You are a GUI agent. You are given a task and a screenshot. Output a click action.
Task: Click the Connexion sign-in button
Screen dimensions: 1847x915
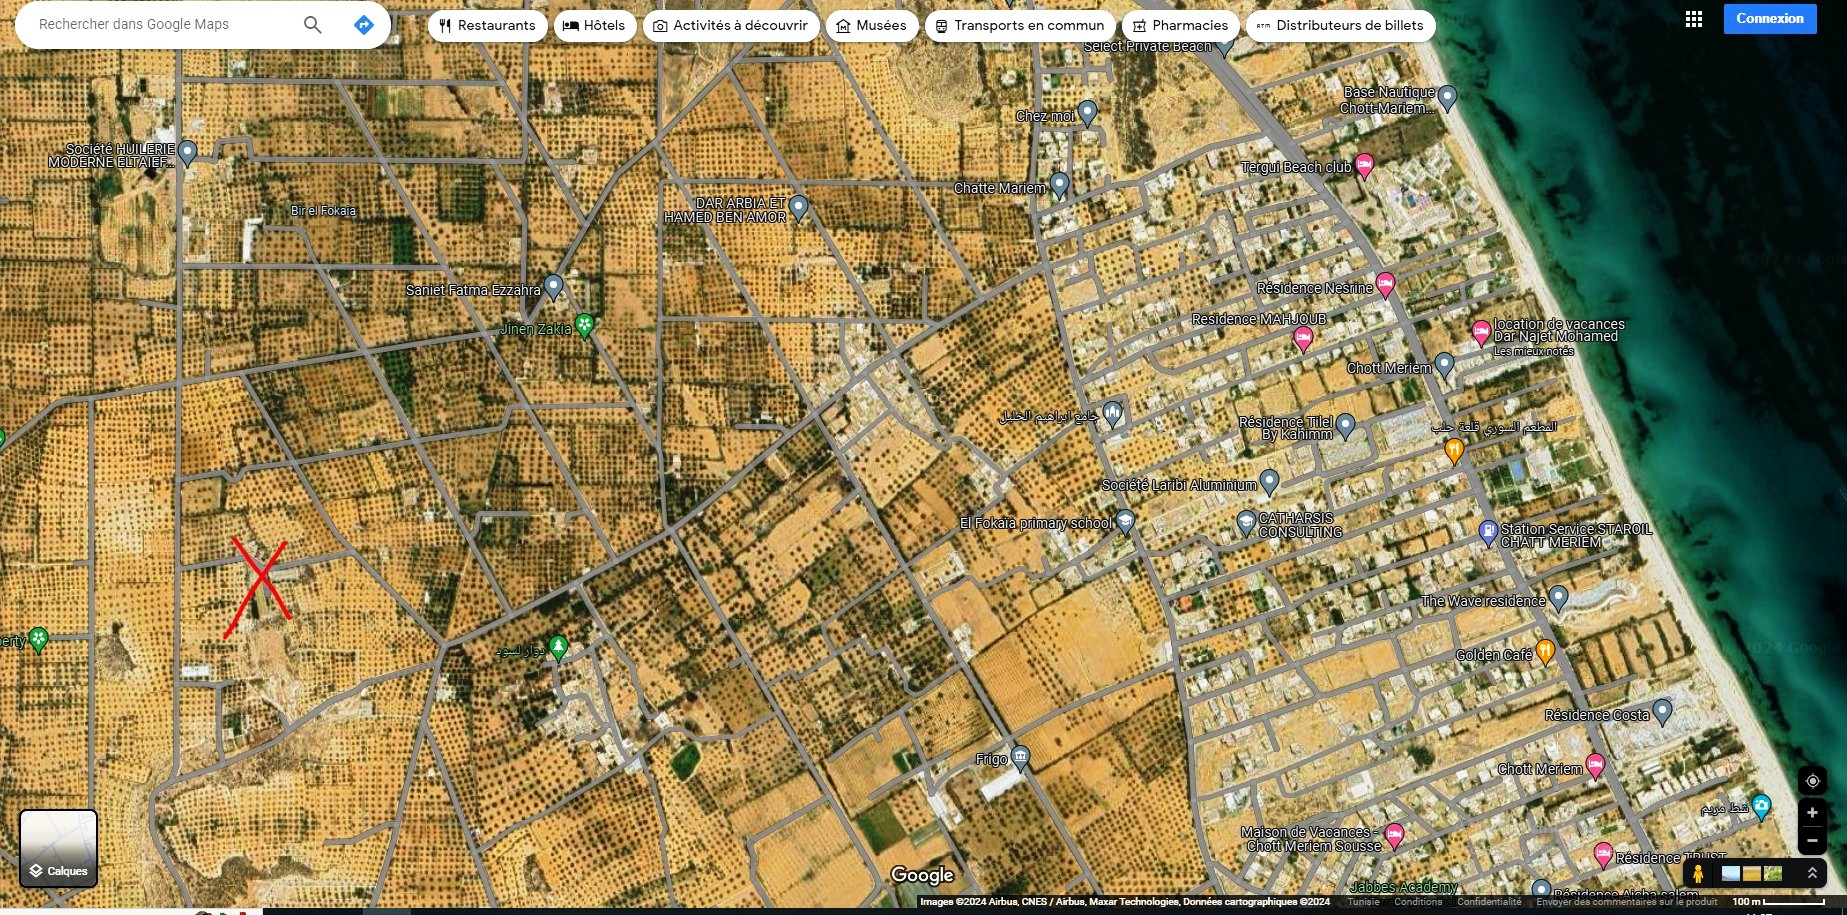coord(1769,19)
